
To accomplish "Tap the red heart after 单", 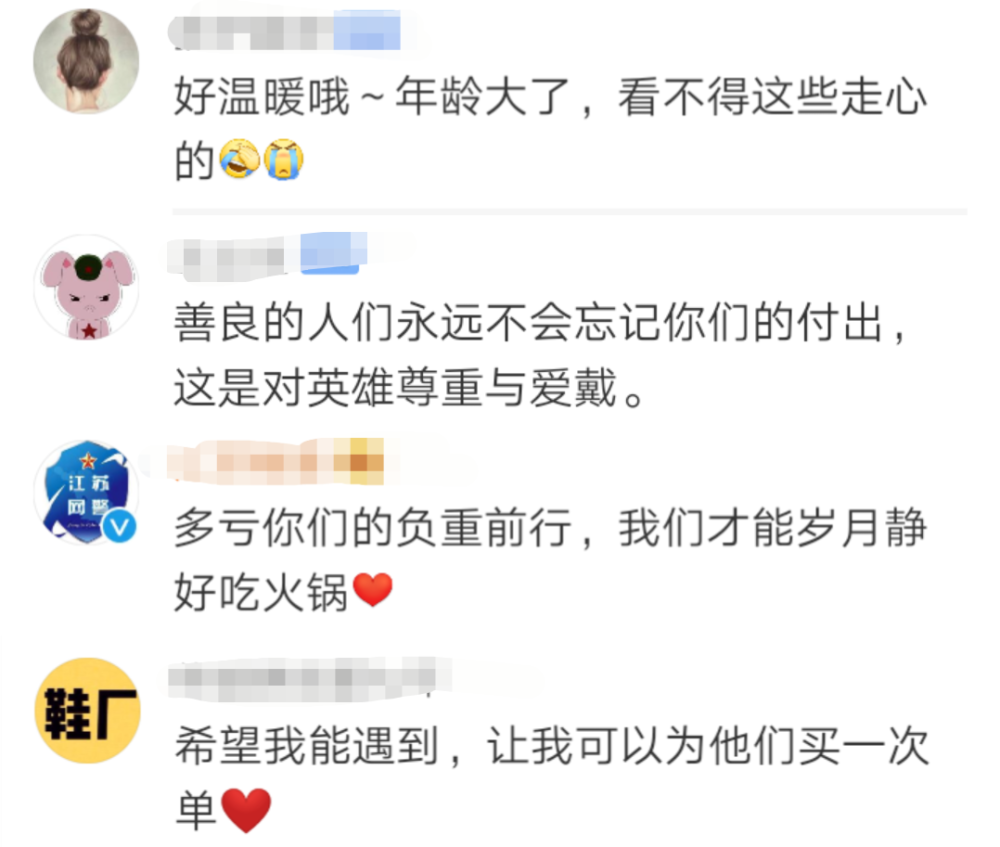I will tap(246, 810).
